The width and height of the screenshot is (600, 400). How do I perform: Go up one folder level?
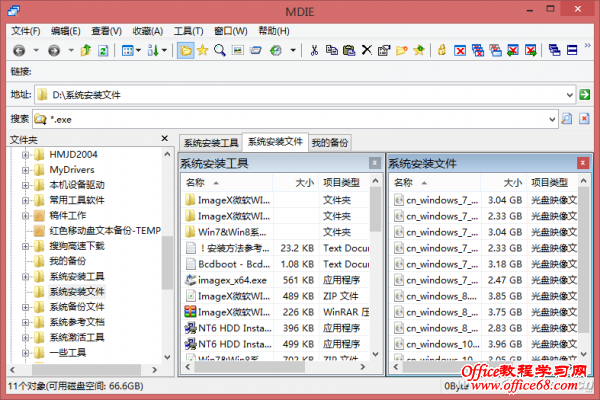86,50
